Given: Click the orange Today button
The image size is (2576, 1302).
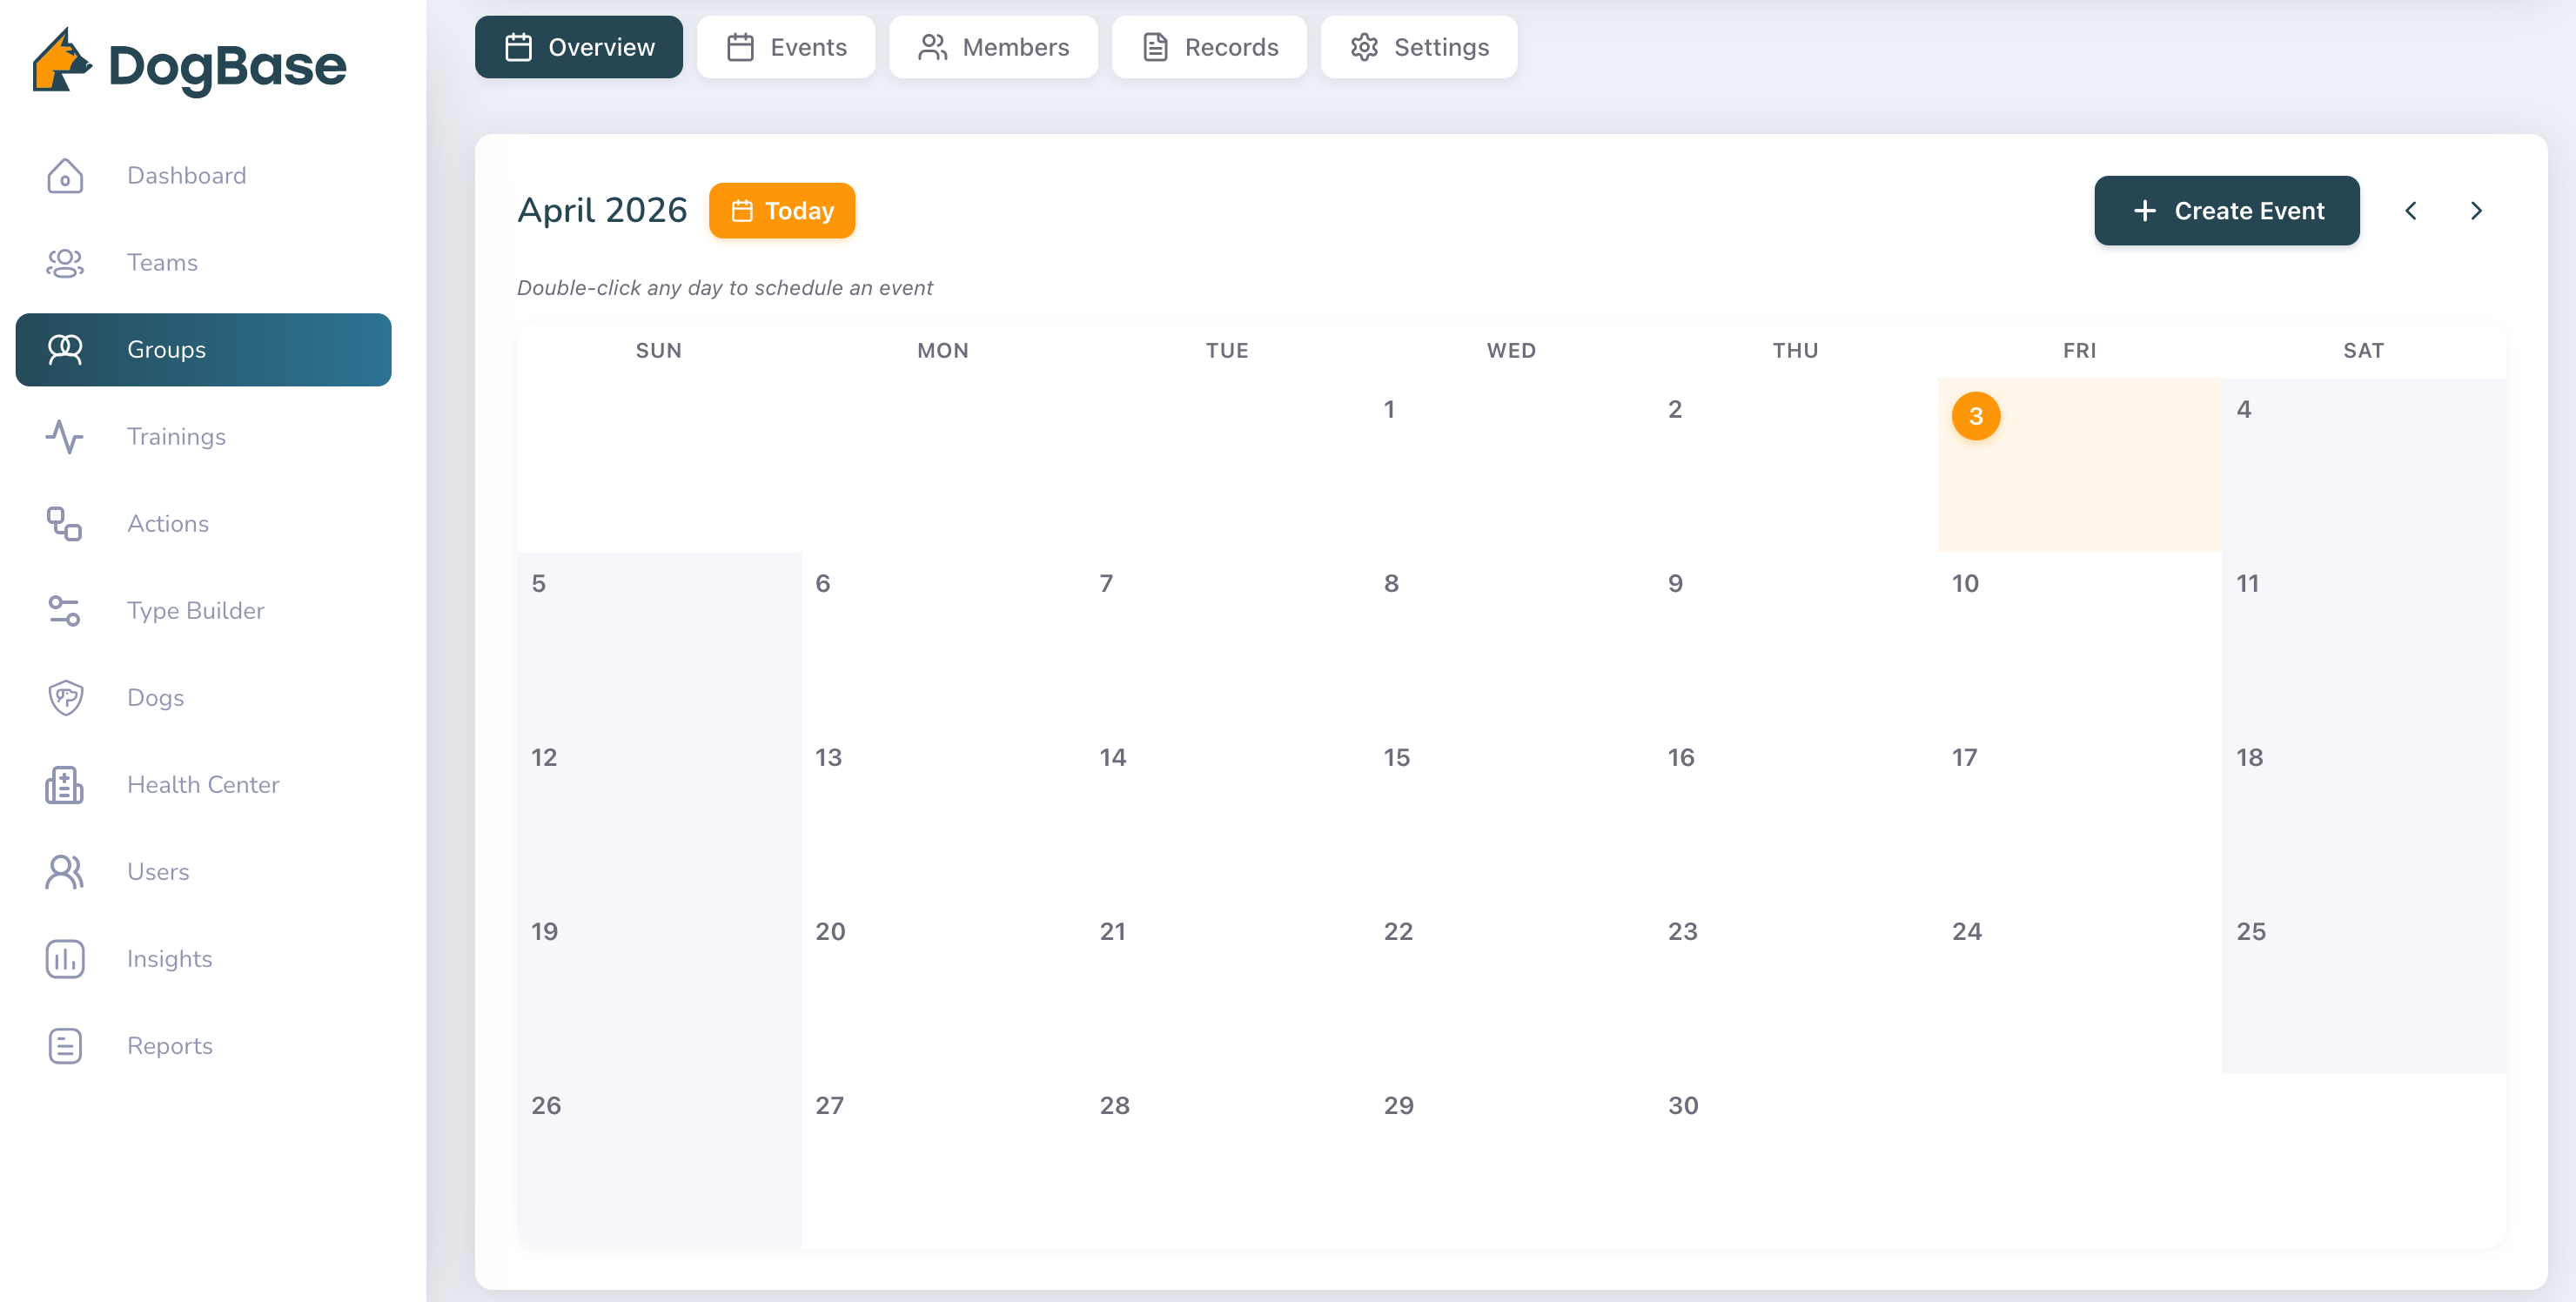Looking at the screenshot, I should (x=782, y=211).
